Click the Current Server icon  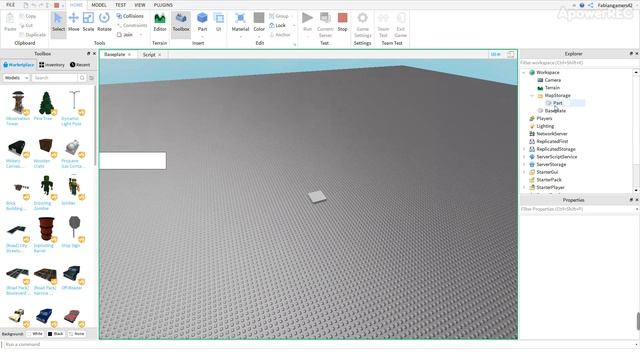325,24
